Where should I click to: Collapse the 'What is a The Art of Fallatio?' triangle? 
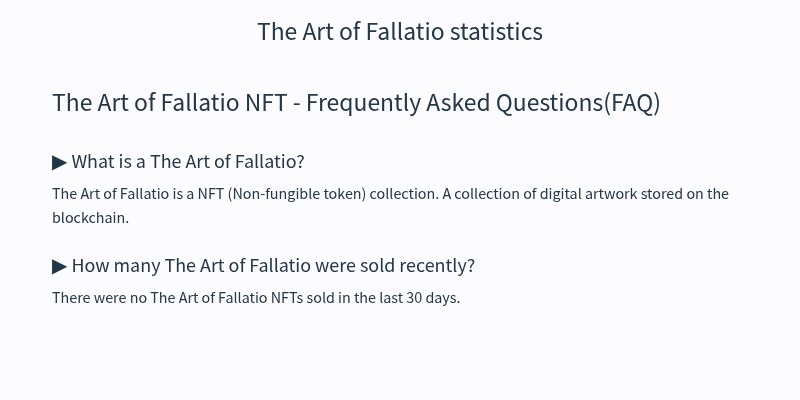60,163
